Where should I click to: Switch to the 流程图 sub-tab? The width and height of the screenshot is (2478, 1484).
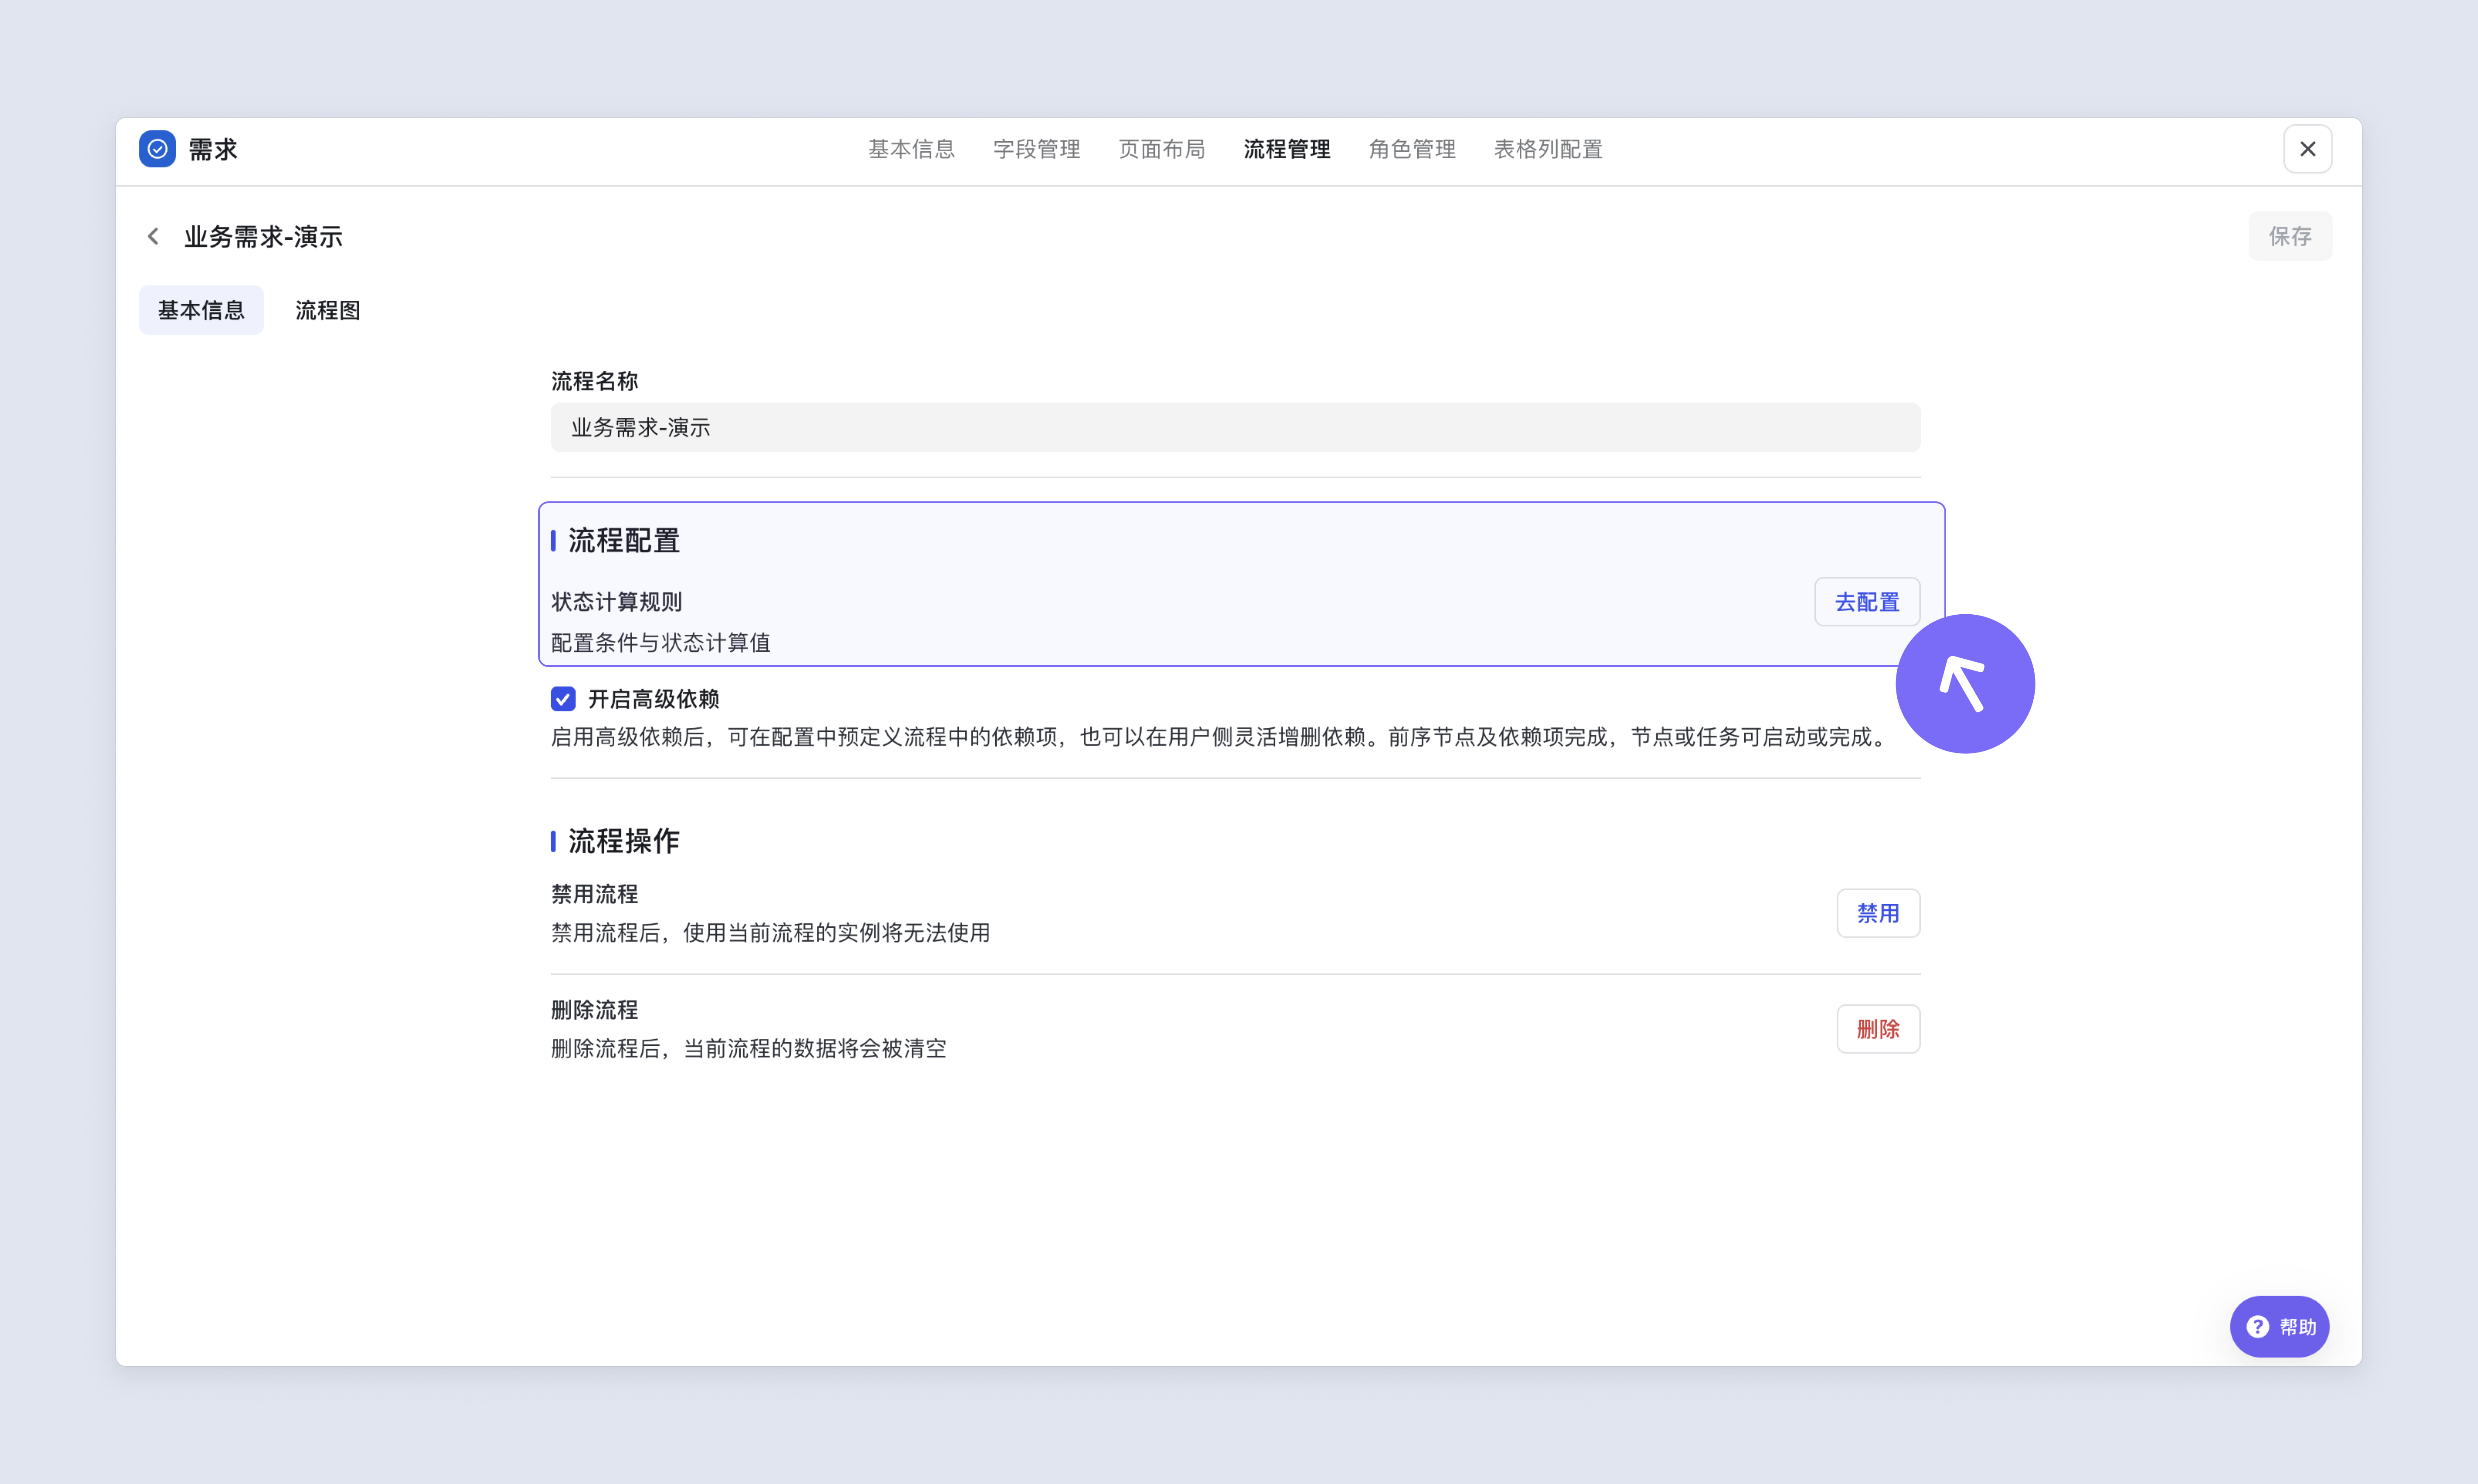pos(327,310)
